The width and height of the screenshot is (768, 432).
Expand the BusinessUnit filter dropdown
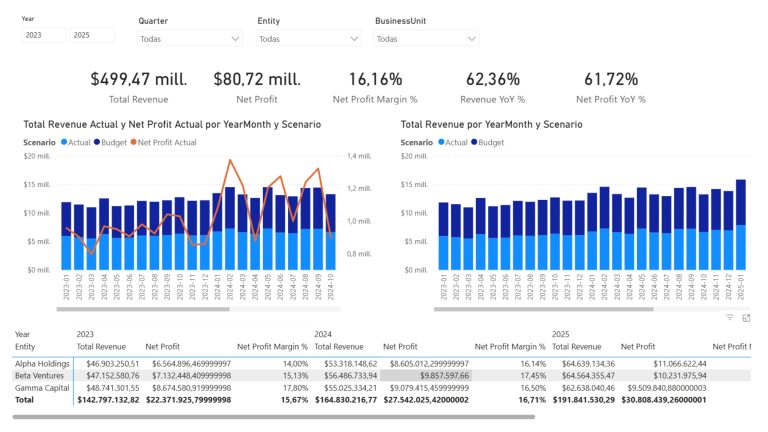tap(426, 39)
